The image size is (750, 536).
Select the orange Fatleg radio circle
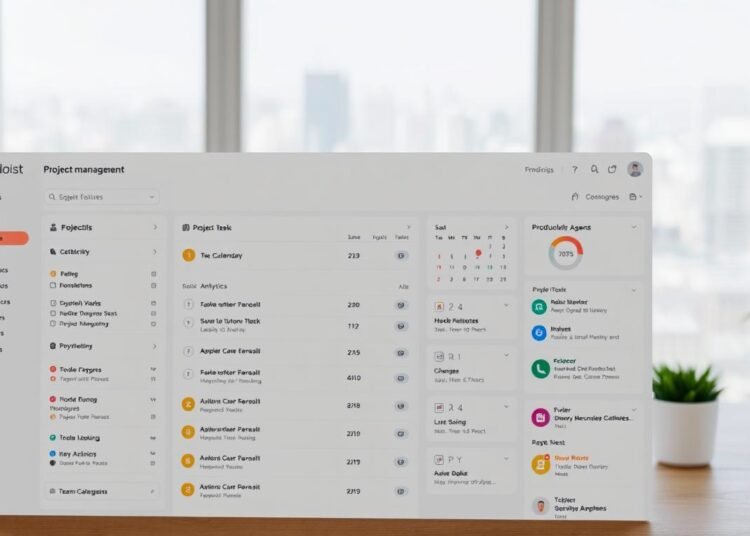pyautogui.click(x=53, y=274)
